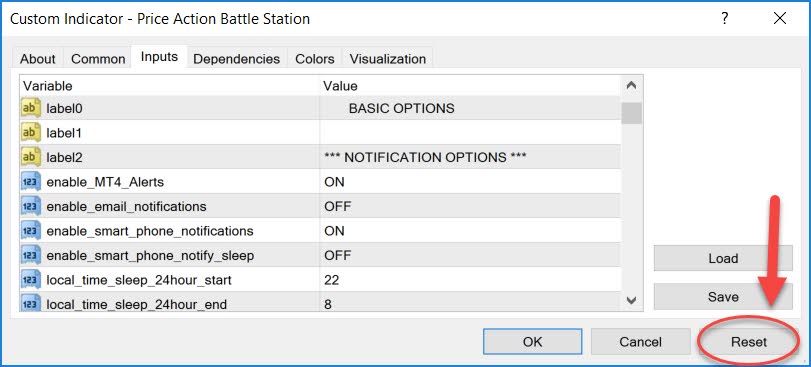Select the string icon beside label2
Screen dimensions: 811x367
[x=31, y=157]
